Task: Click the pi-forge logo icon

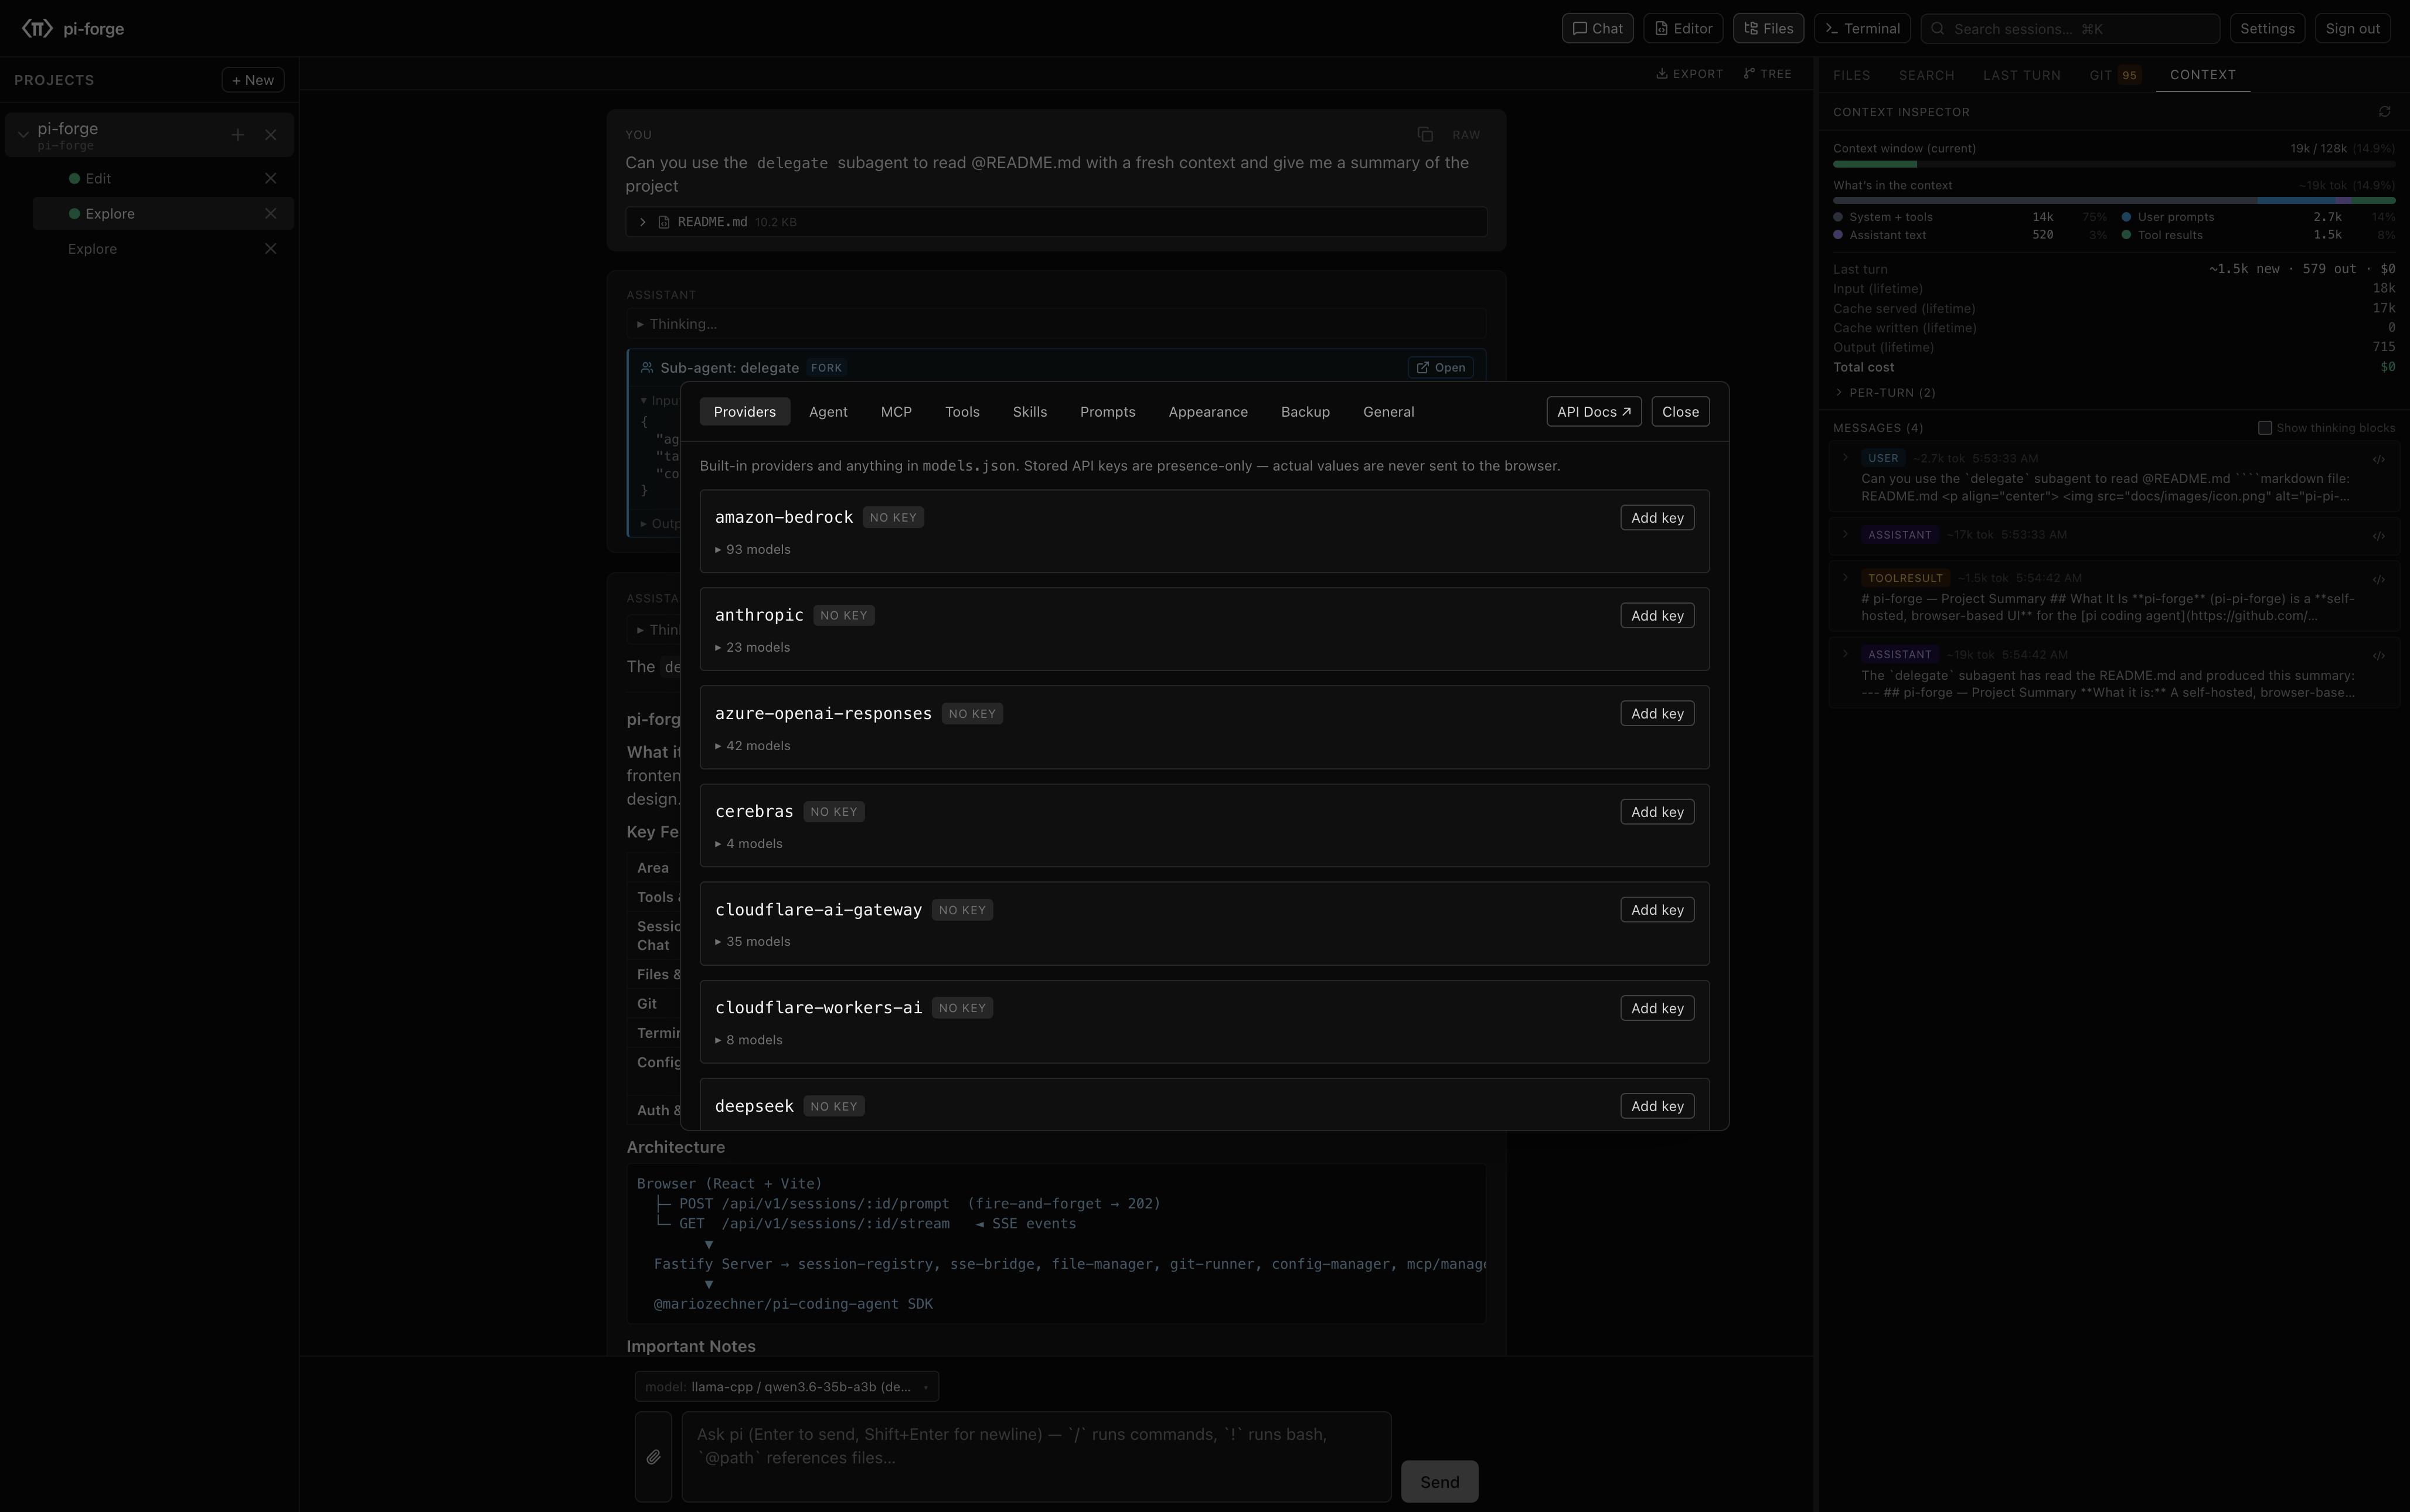Action: tap(37, 28)
